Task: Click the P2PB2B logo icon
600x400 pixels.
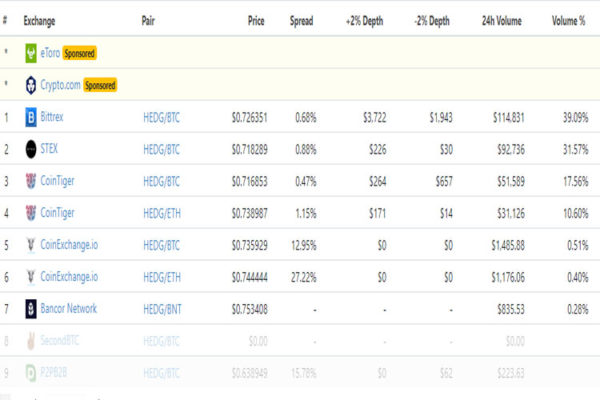Action: tap(31, 373)
